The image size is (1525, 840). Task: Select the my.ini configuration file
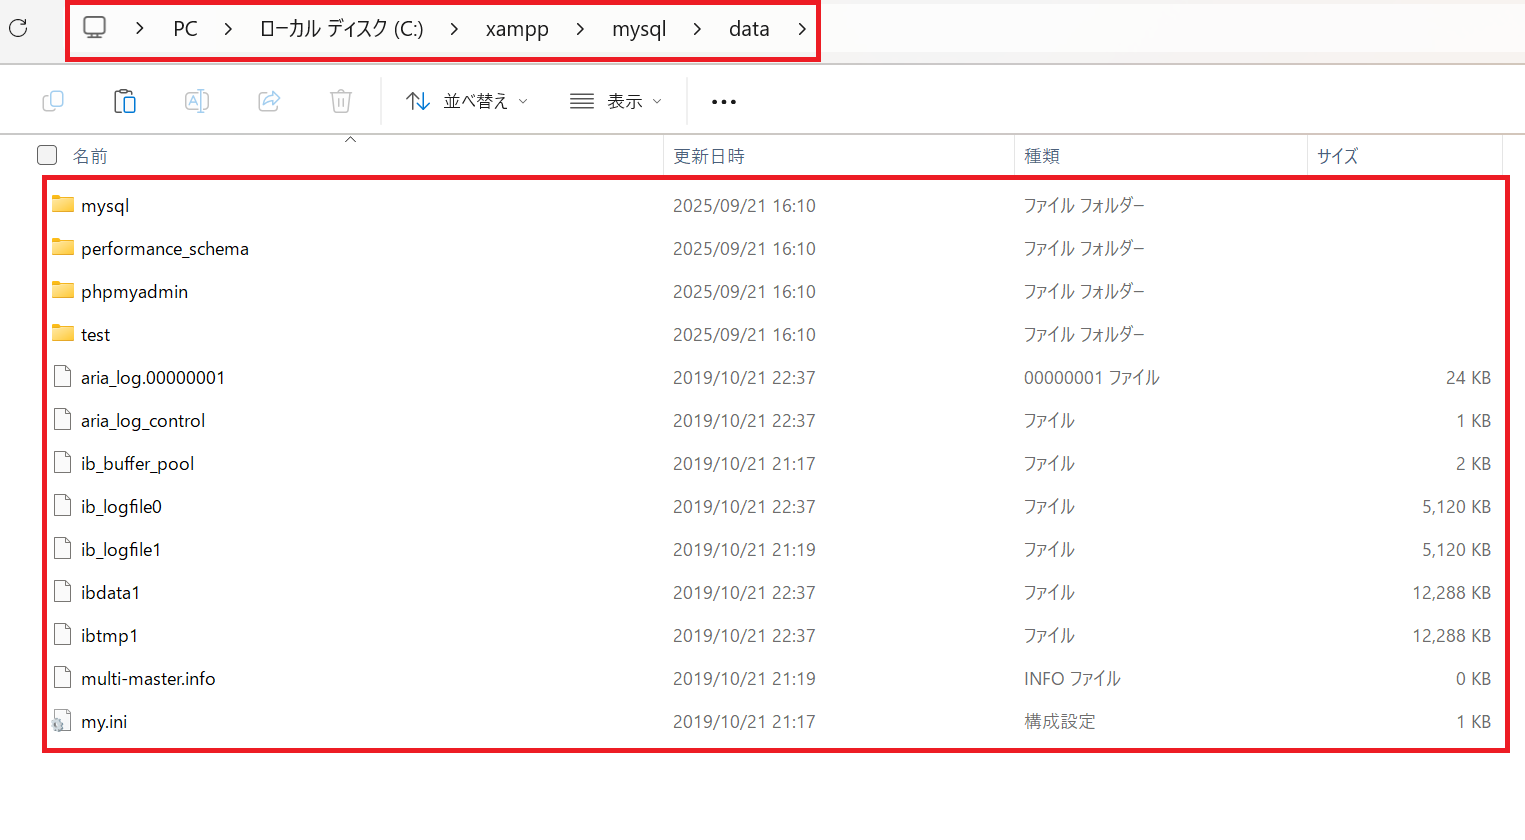(104, 722)
